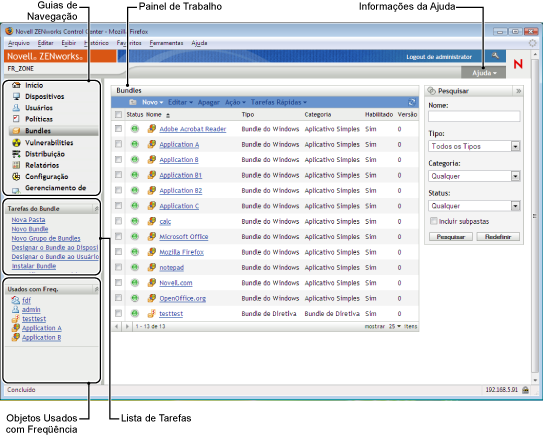The height and width of the screenshot is (436, 543).
Task: Click directive bundle icon for testtest row
Action: point(151,313)
